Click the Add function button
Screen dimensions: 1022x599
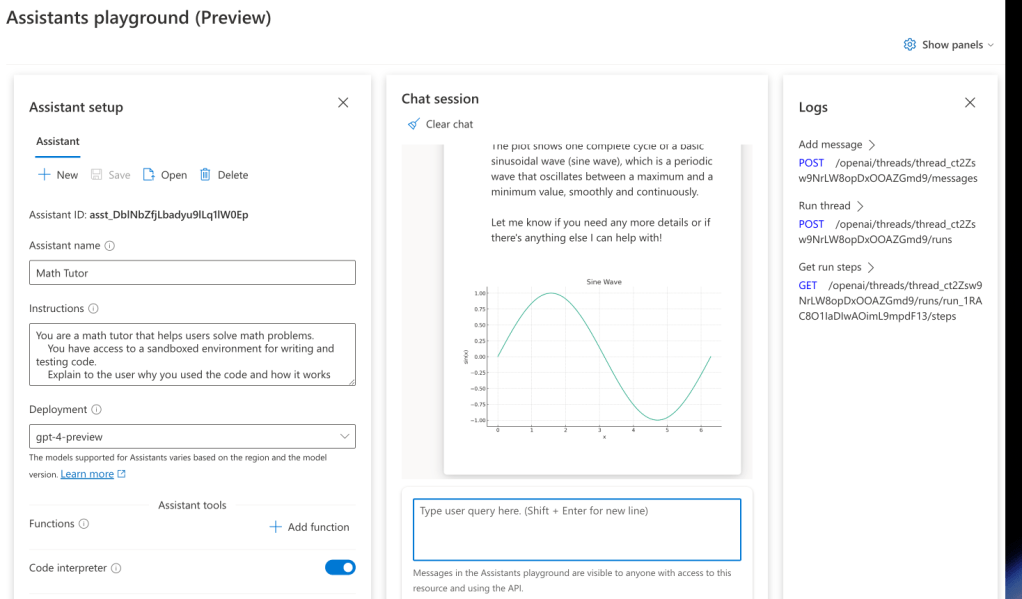[310, 527]
